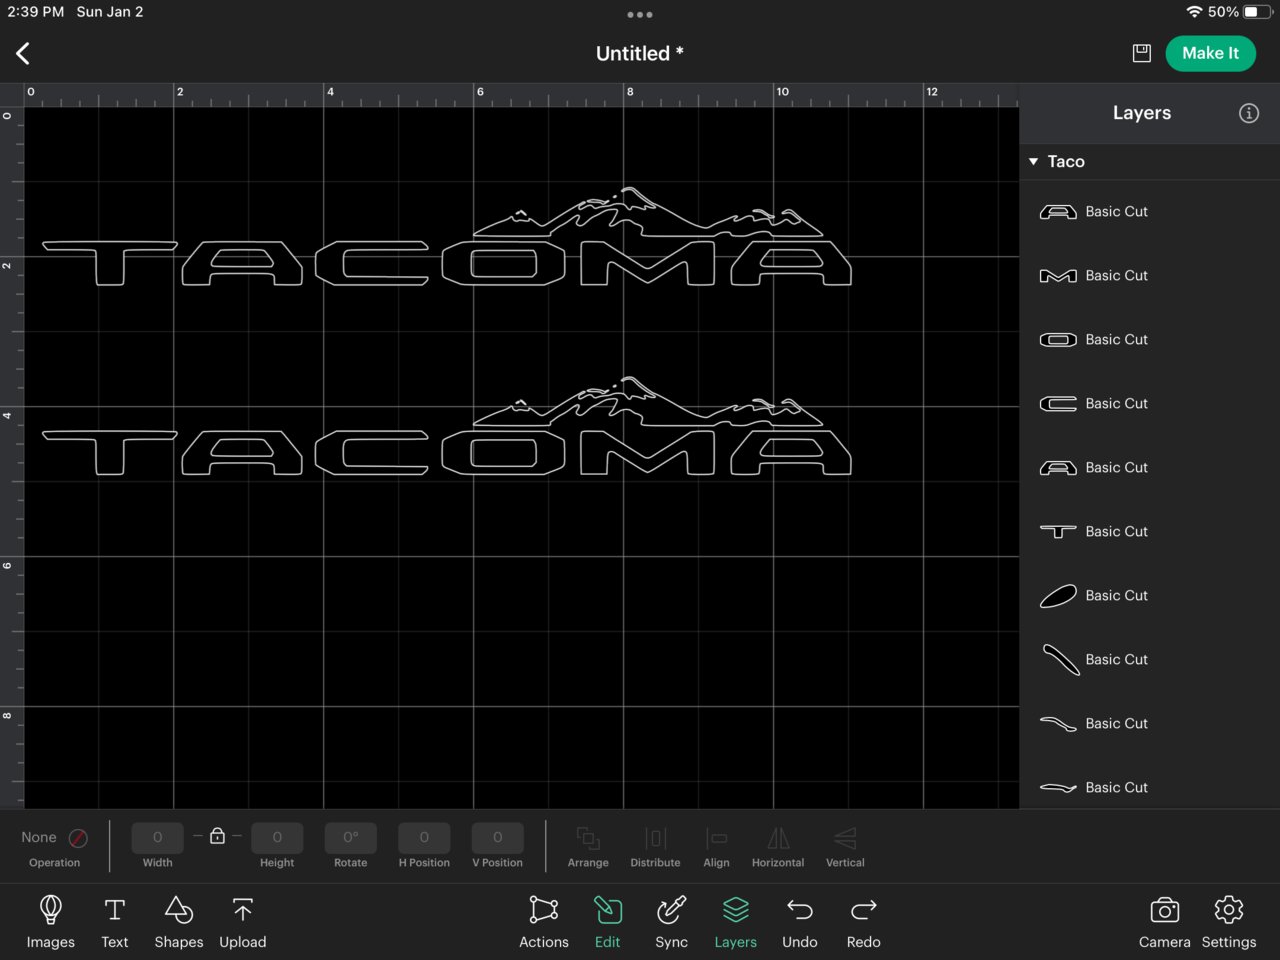This screenshot has height=960, width=1280.
Task: Select the lower TACOMA letter T
Action: pos(110,453)
